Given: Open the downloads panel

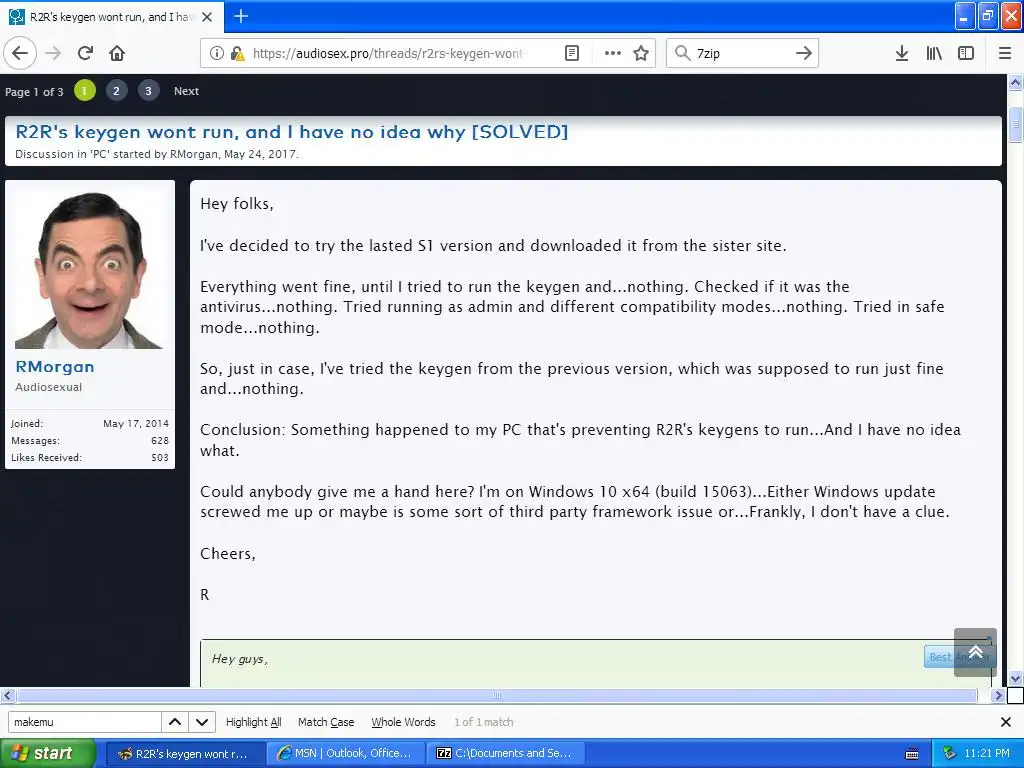Looking at the screenshot, I should pyautogui.click(x=902, y=53).
